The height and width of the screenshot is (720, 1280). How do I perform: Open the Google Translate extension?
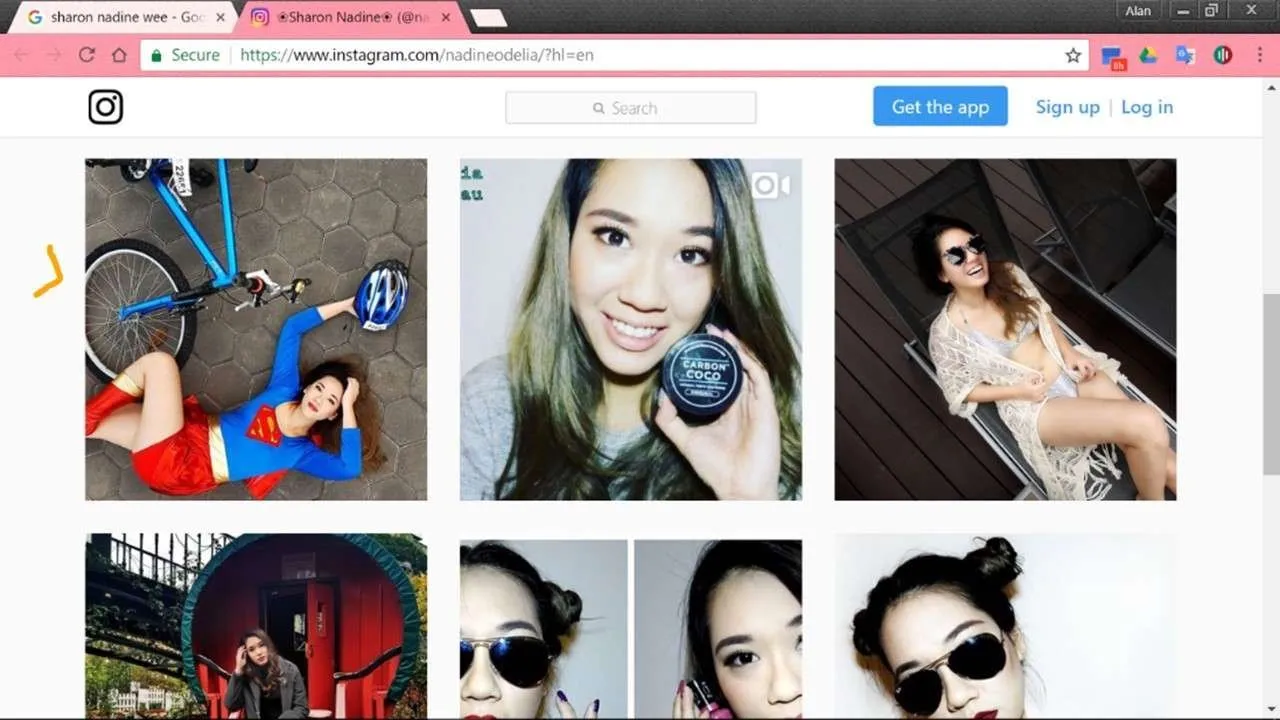(x=1185, y=55)
